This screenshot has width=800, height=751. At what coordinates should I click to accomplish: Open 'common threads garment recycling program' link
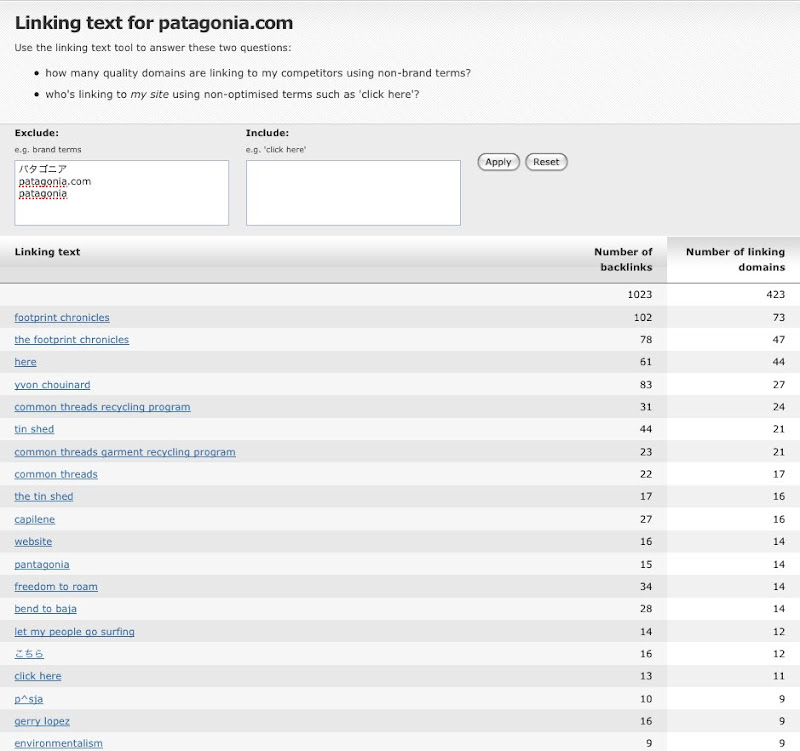(125, 452)
